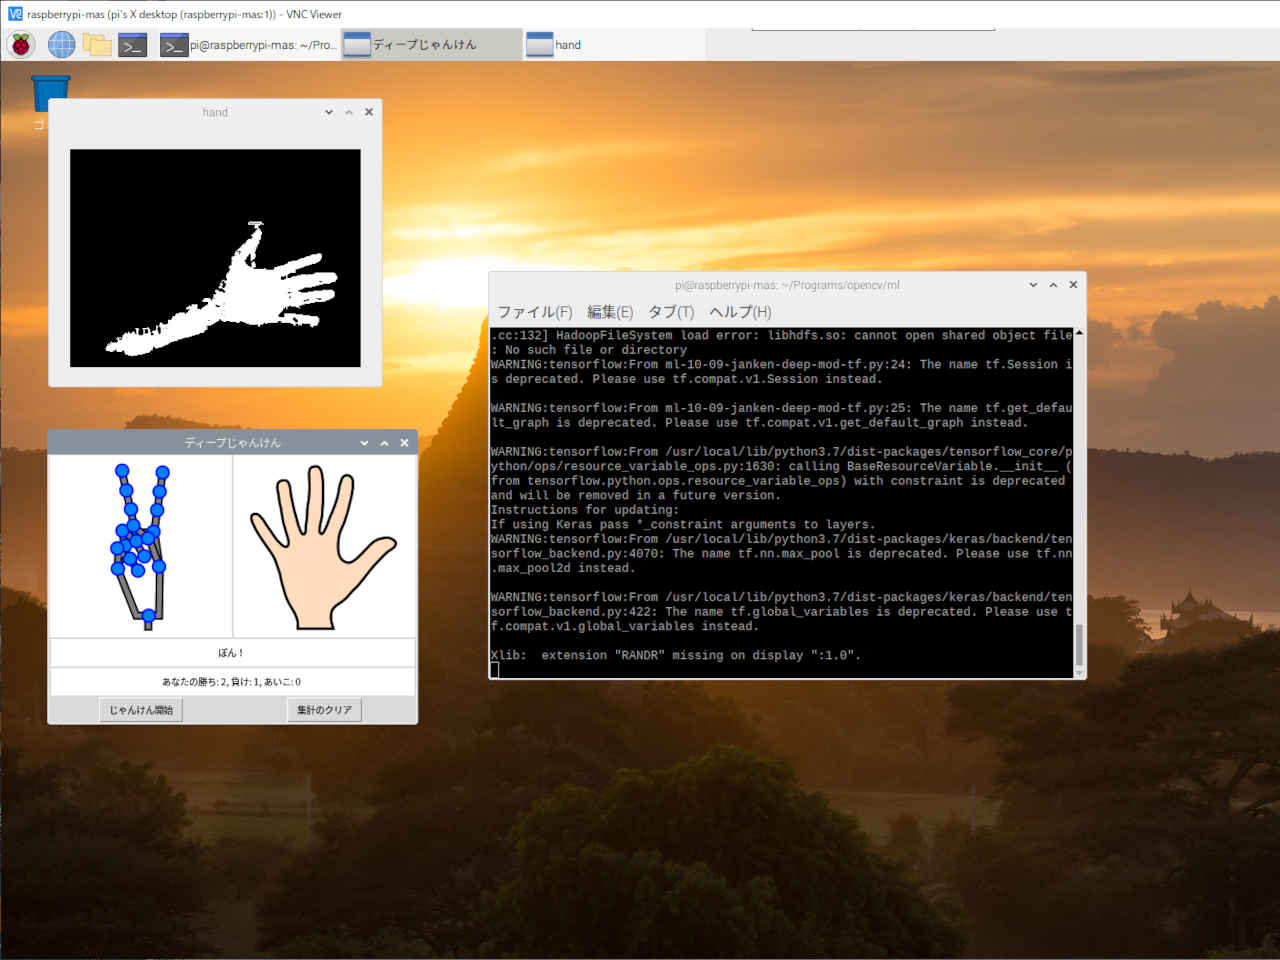
Task: Click the Xlib RANDR missing terminal line
Action: (x=675, y=655)
